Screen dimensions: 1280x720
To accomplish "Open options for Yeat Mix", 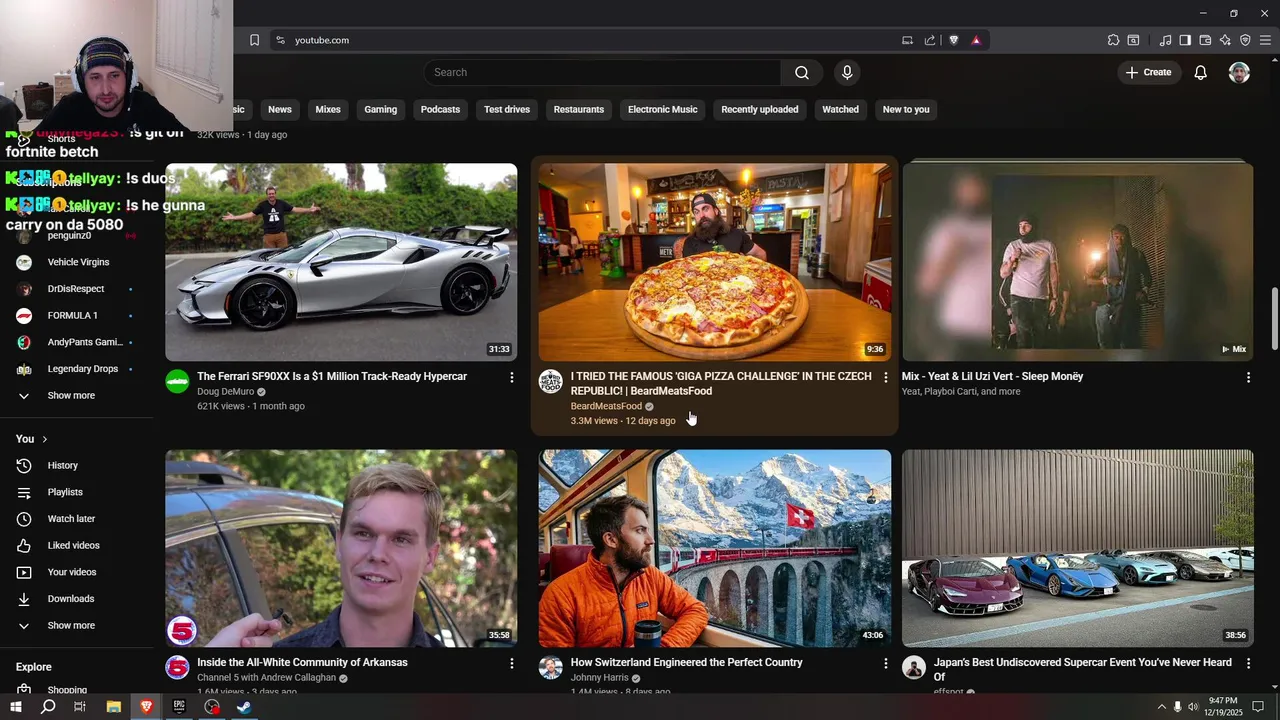I will [1248, 377].
